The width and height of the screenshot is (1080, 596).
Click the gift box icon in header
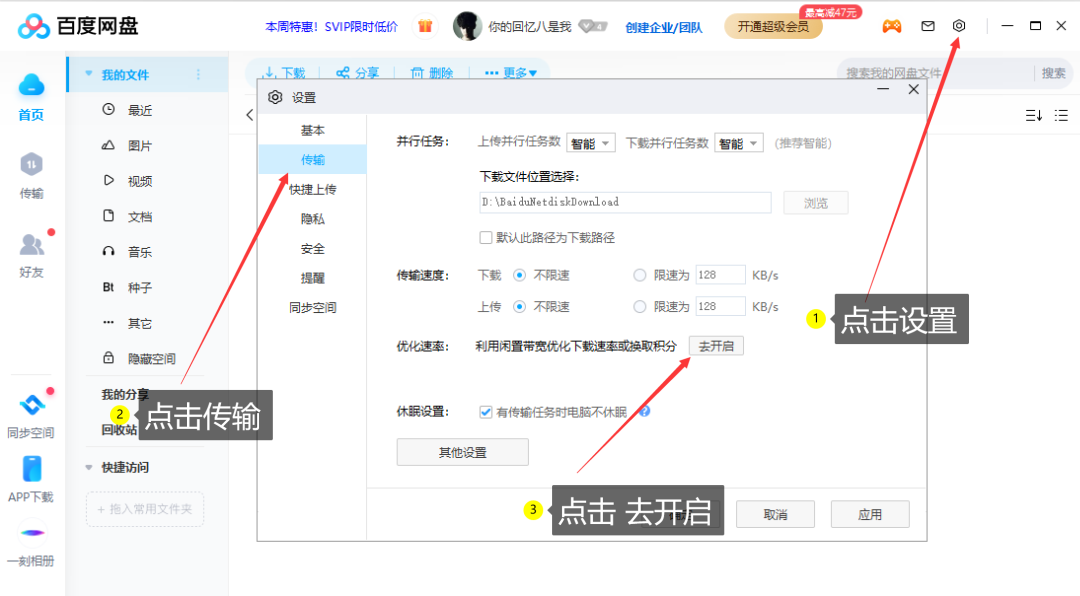[425, 26]
